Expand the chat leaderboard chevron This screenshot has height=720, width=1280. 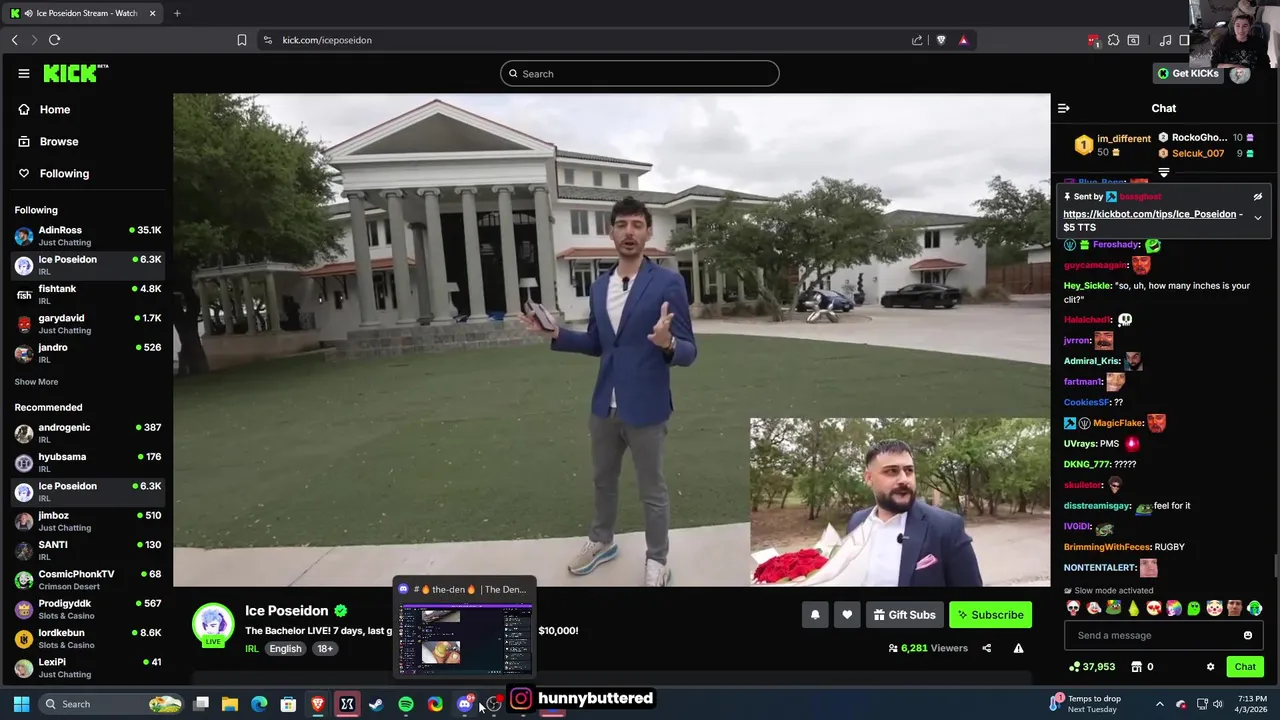point(1163,173)
